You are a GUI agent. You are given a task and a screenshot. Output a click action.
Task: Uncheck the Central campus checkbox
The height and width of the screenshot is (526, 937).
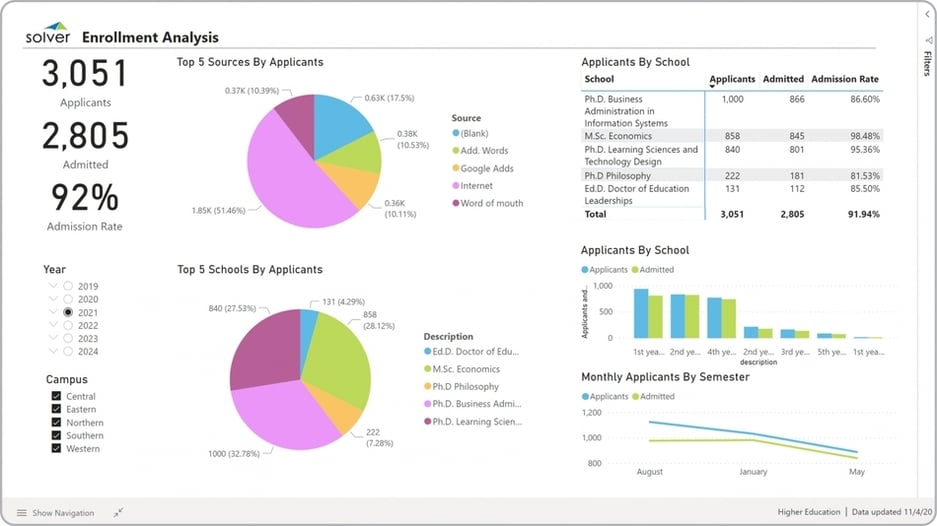coord(56,397)
